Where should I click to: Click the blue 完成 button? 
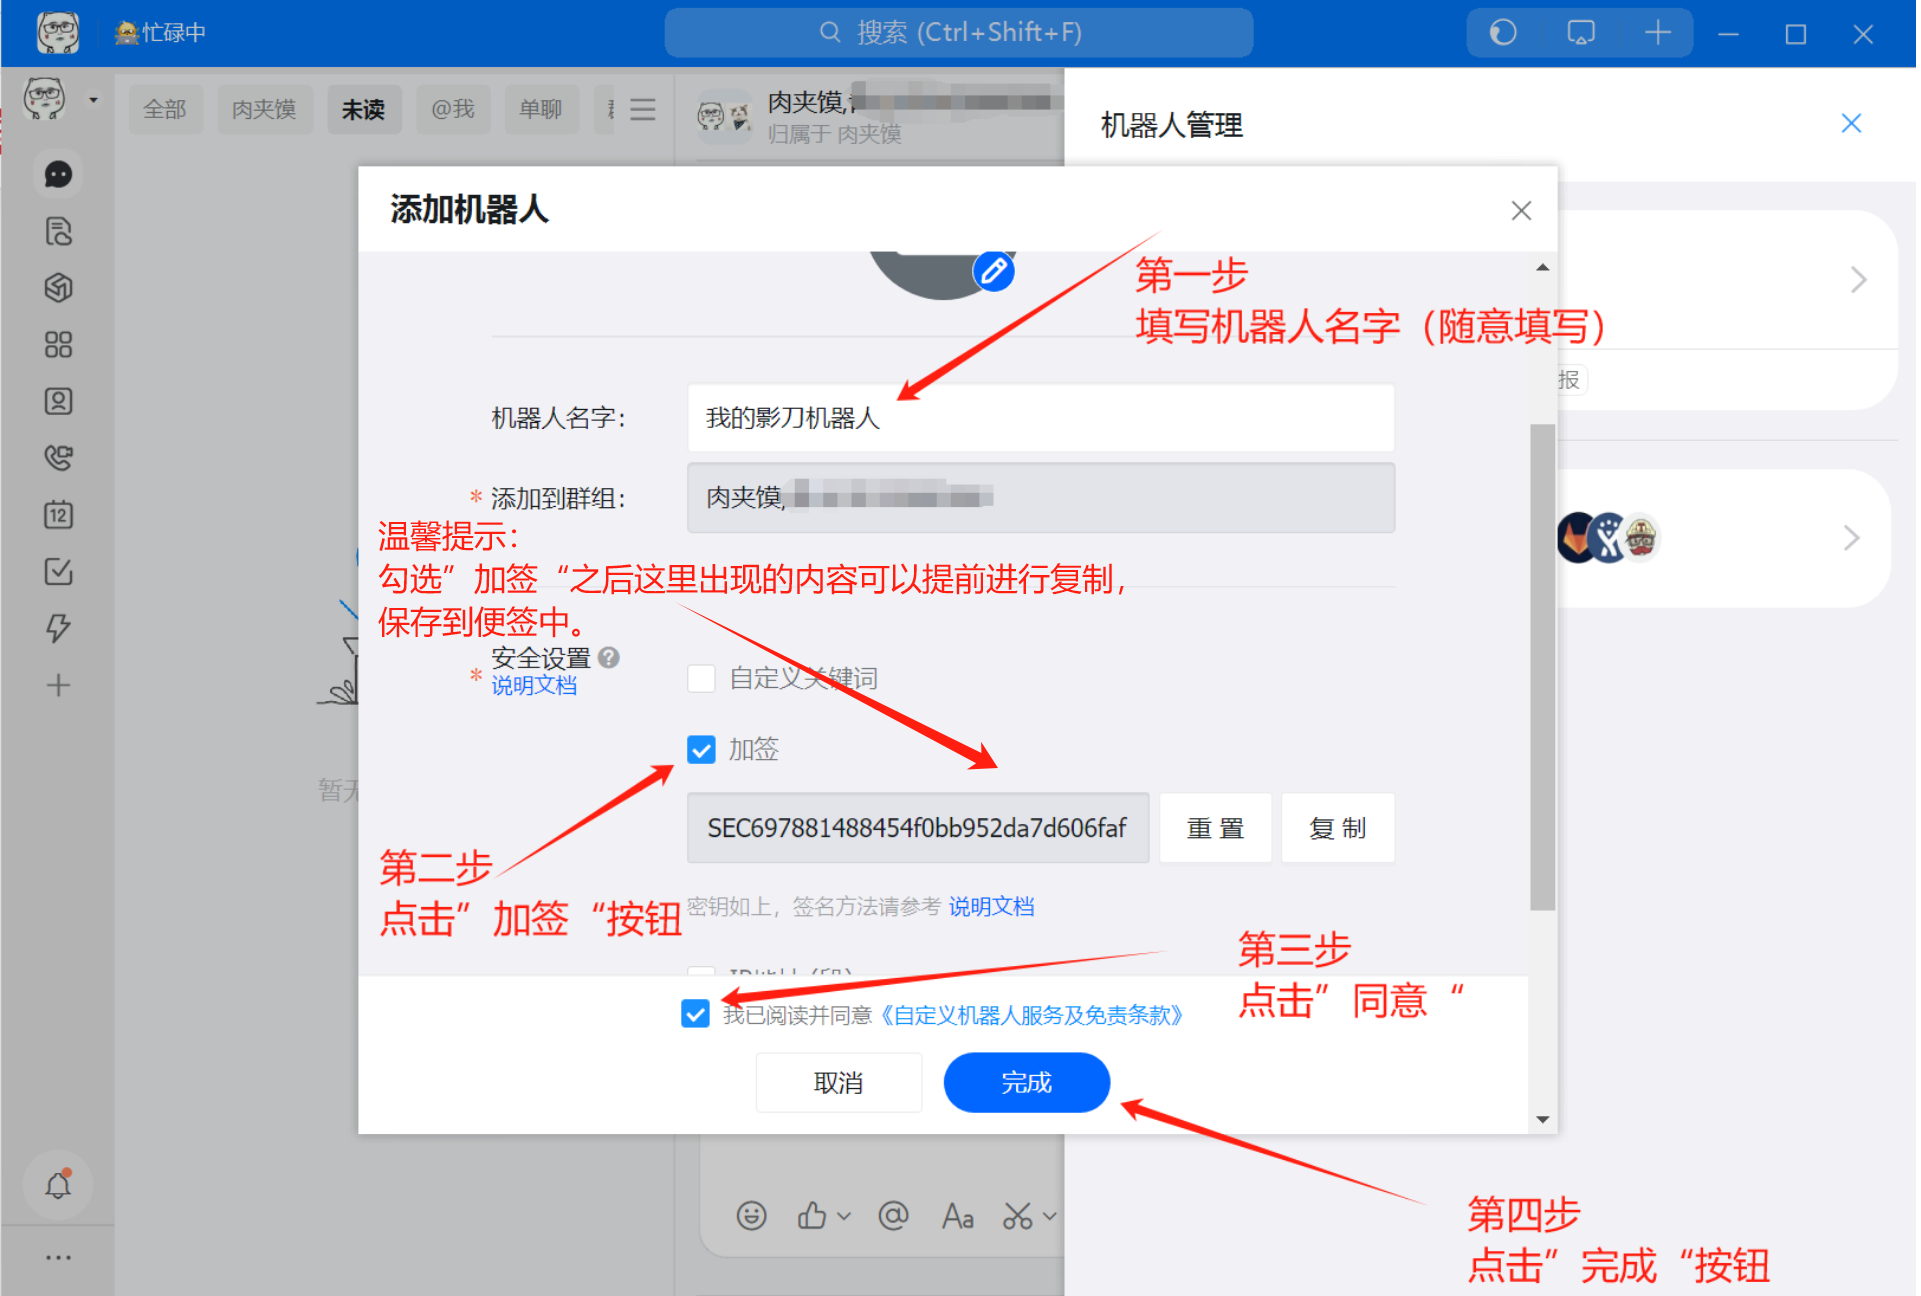tap(1026, 1082)
